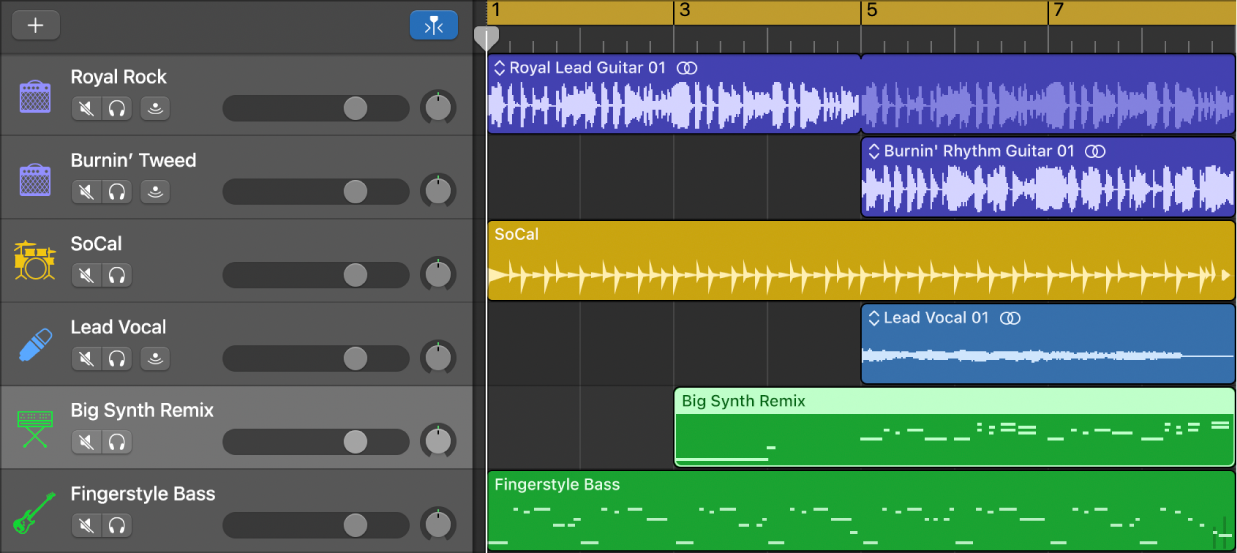Click the Burnin' Tweed volume slider
Viewport: 1237px width, 553px height.
[355, 191]
